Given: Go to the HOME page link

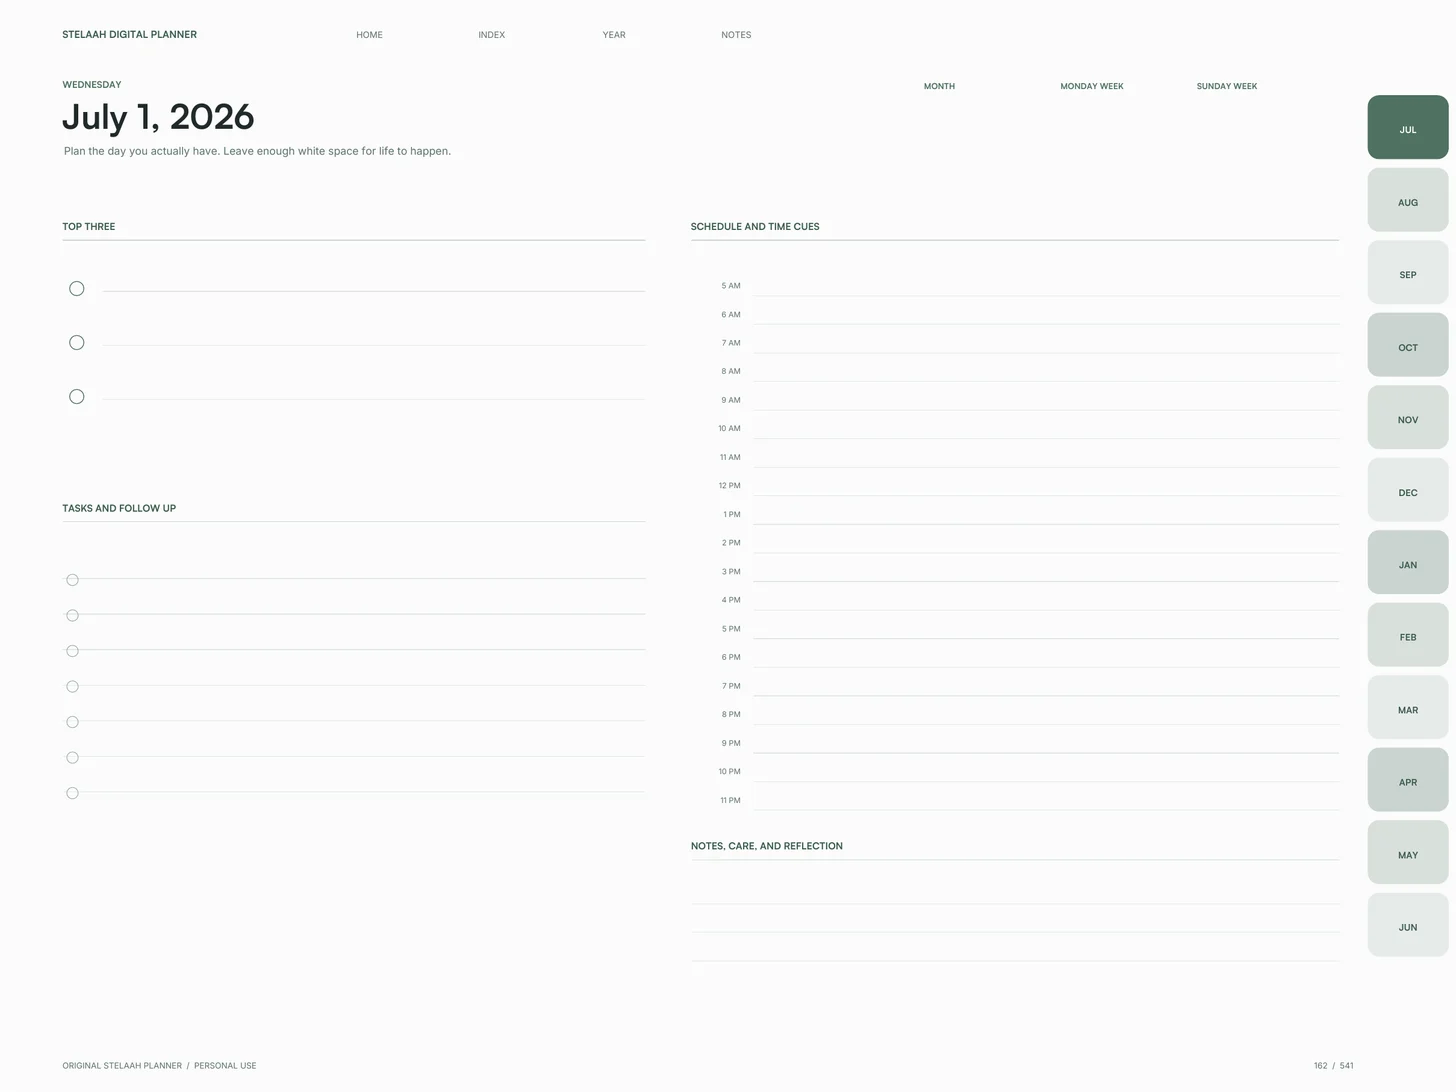Looking at the screenshot, I should (x=369, y=35).
